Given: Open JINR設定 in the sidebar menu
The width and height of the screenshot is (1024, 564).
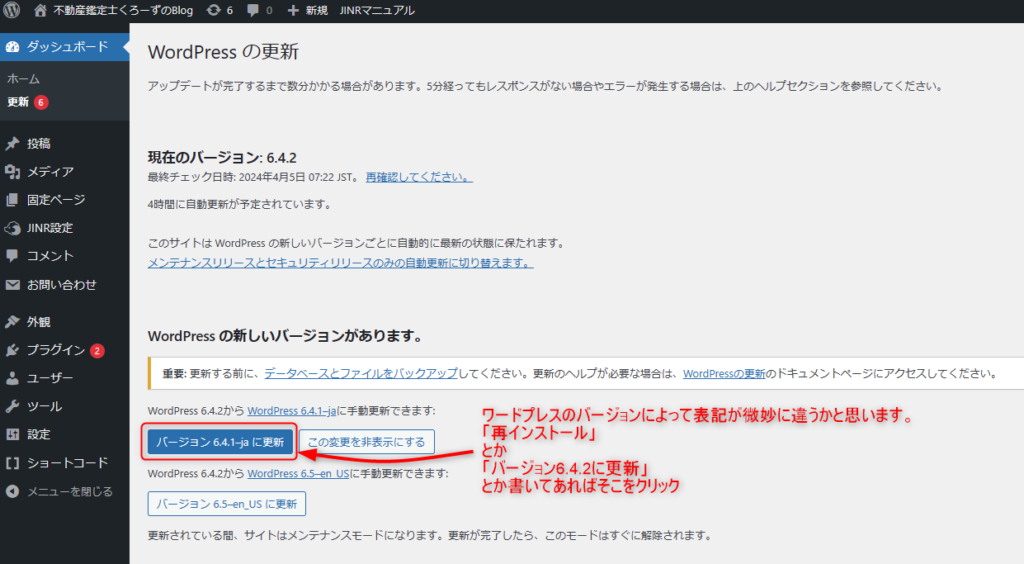Looking at the screenshot, I should tap(50, 228).
